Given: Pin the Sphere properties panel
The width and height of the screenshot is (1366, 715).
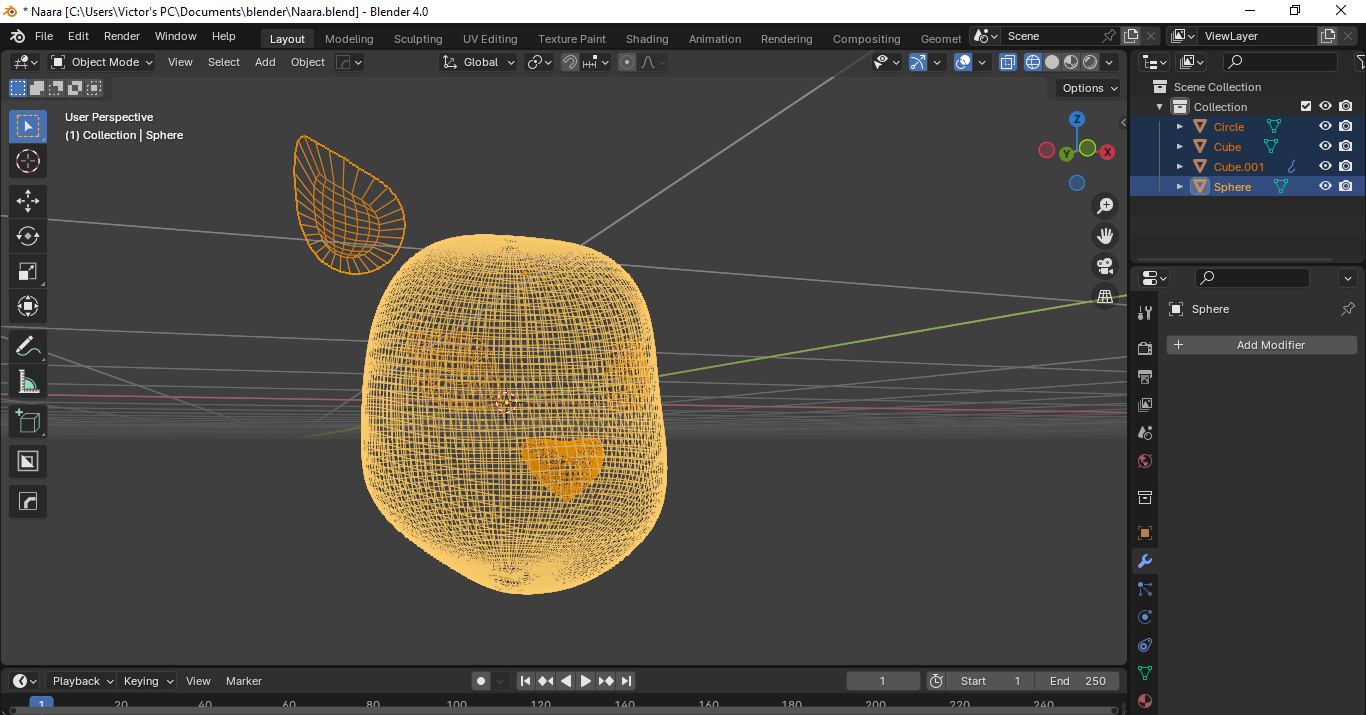Looking at the screenshot, I should 1348,309.
